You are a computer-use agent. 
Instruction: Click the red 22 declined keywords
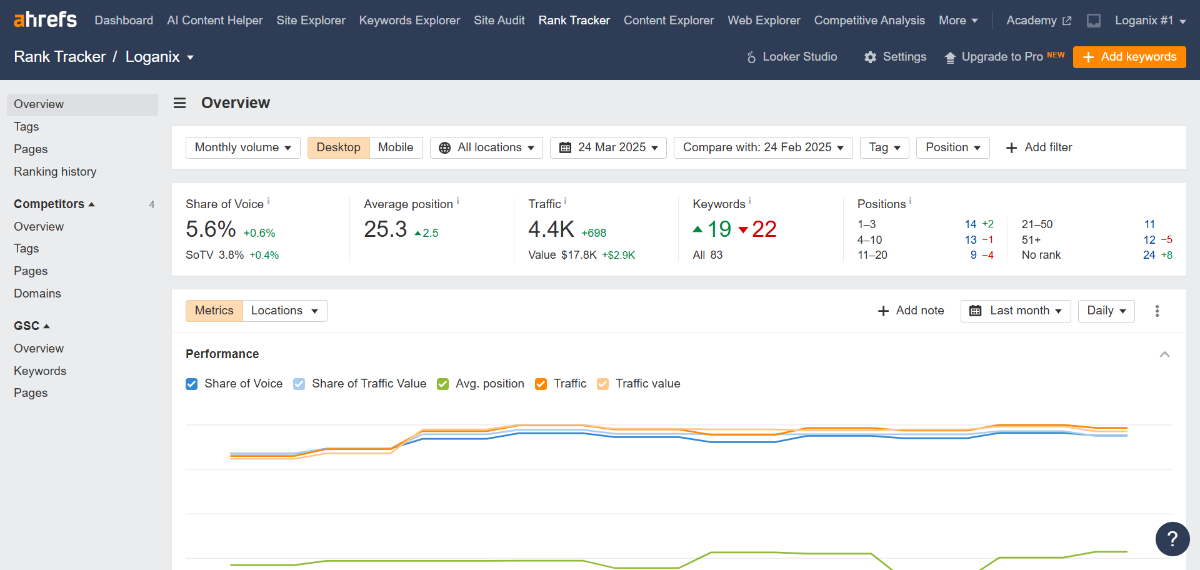pyautogui.click(x=758, y=229)
